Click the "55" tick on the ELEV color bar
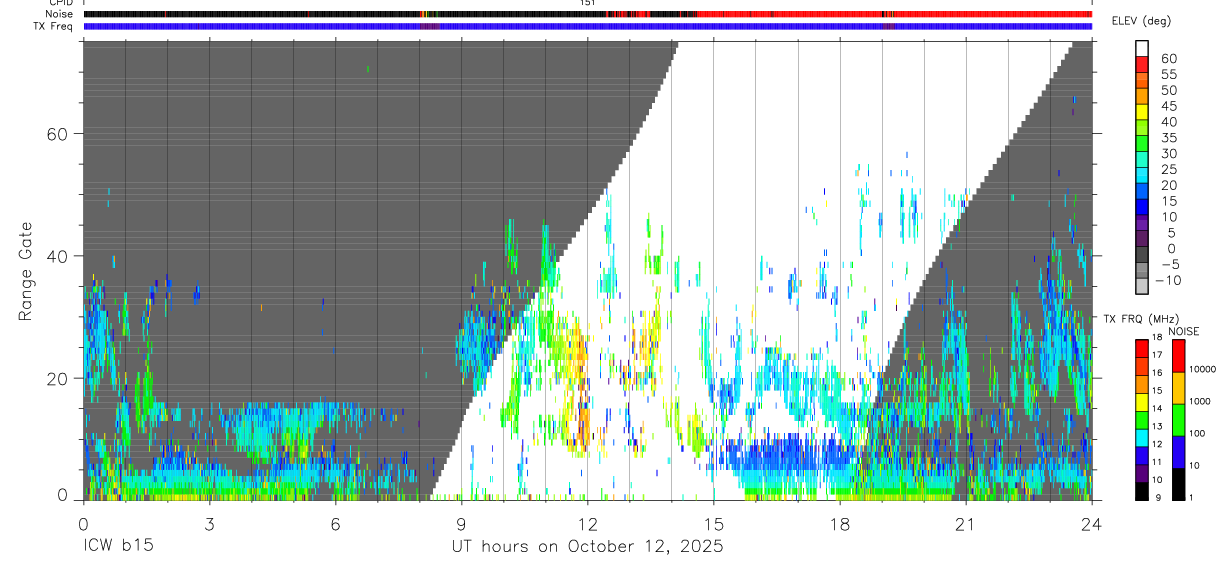Viewport: 1228px width, 567px height. click(x=1169, y=75)
